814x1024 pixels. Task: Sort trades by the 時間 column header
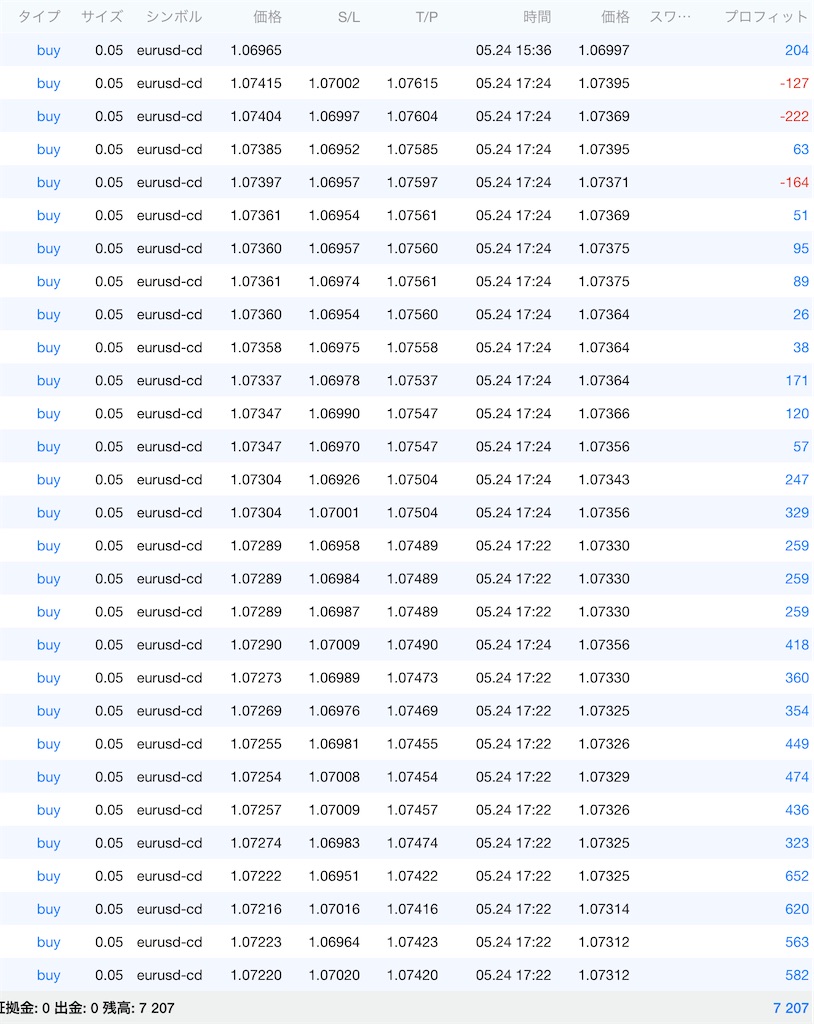click(537, 16)
